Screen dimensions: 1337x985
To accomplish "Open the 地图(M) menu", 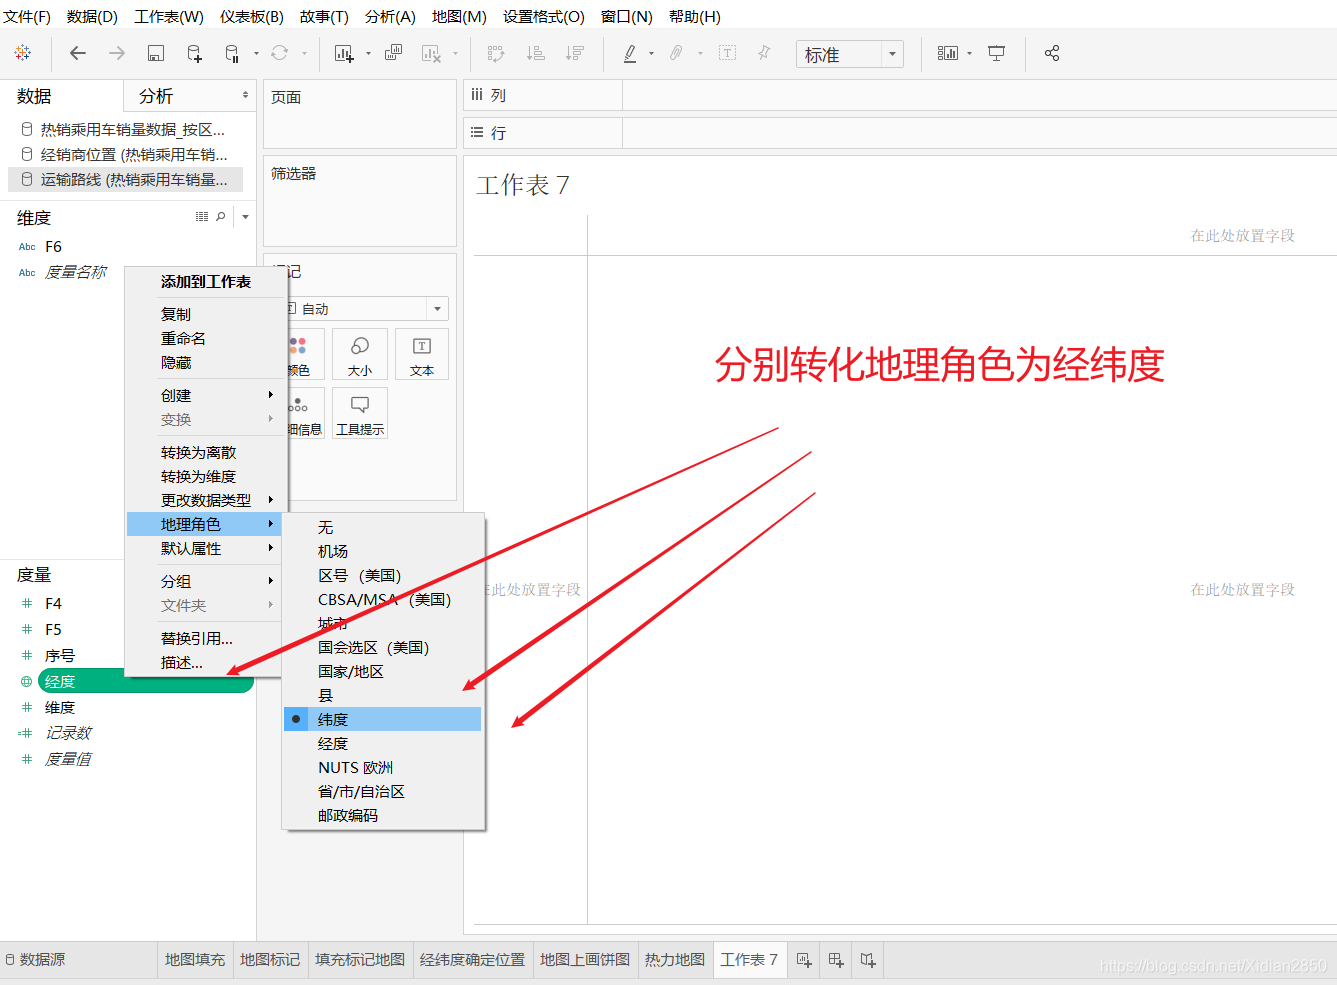I will pyautogui.click(x=459, y=16).
